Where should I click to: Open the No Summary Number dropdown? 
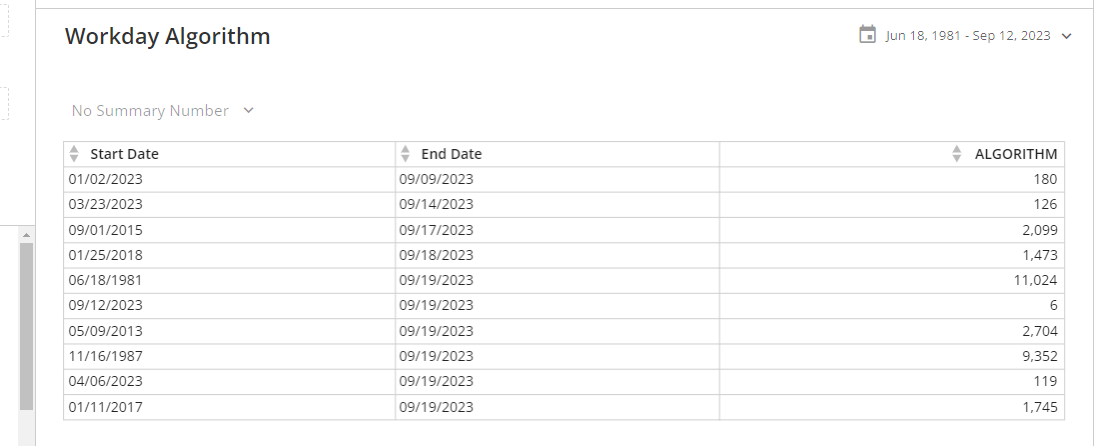click(x=162, y=111)
